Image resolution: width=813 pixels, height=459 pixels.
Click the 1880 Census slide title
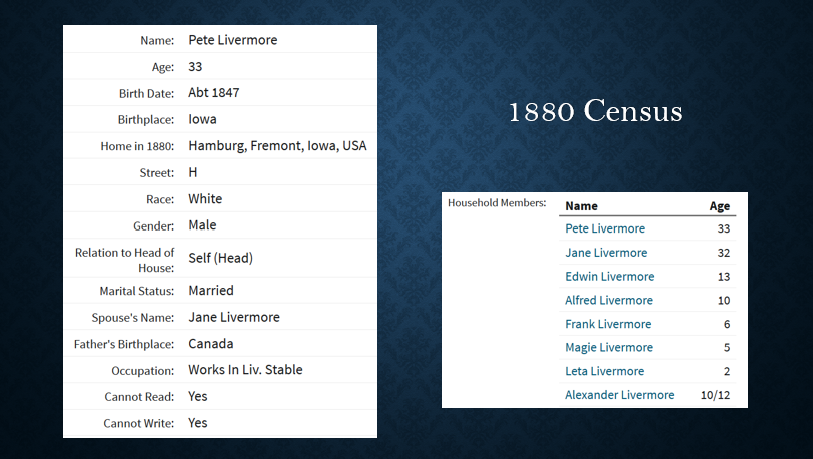tap(595, 112)
